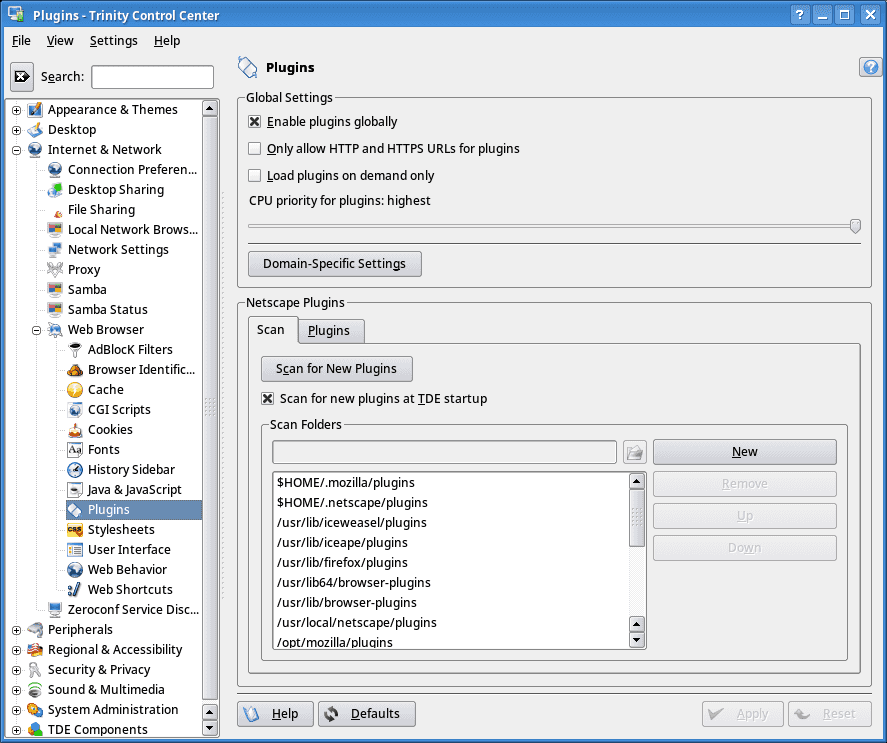Click the Stylesheets CSS icon
887x743 pixels.
click(75, 530)
